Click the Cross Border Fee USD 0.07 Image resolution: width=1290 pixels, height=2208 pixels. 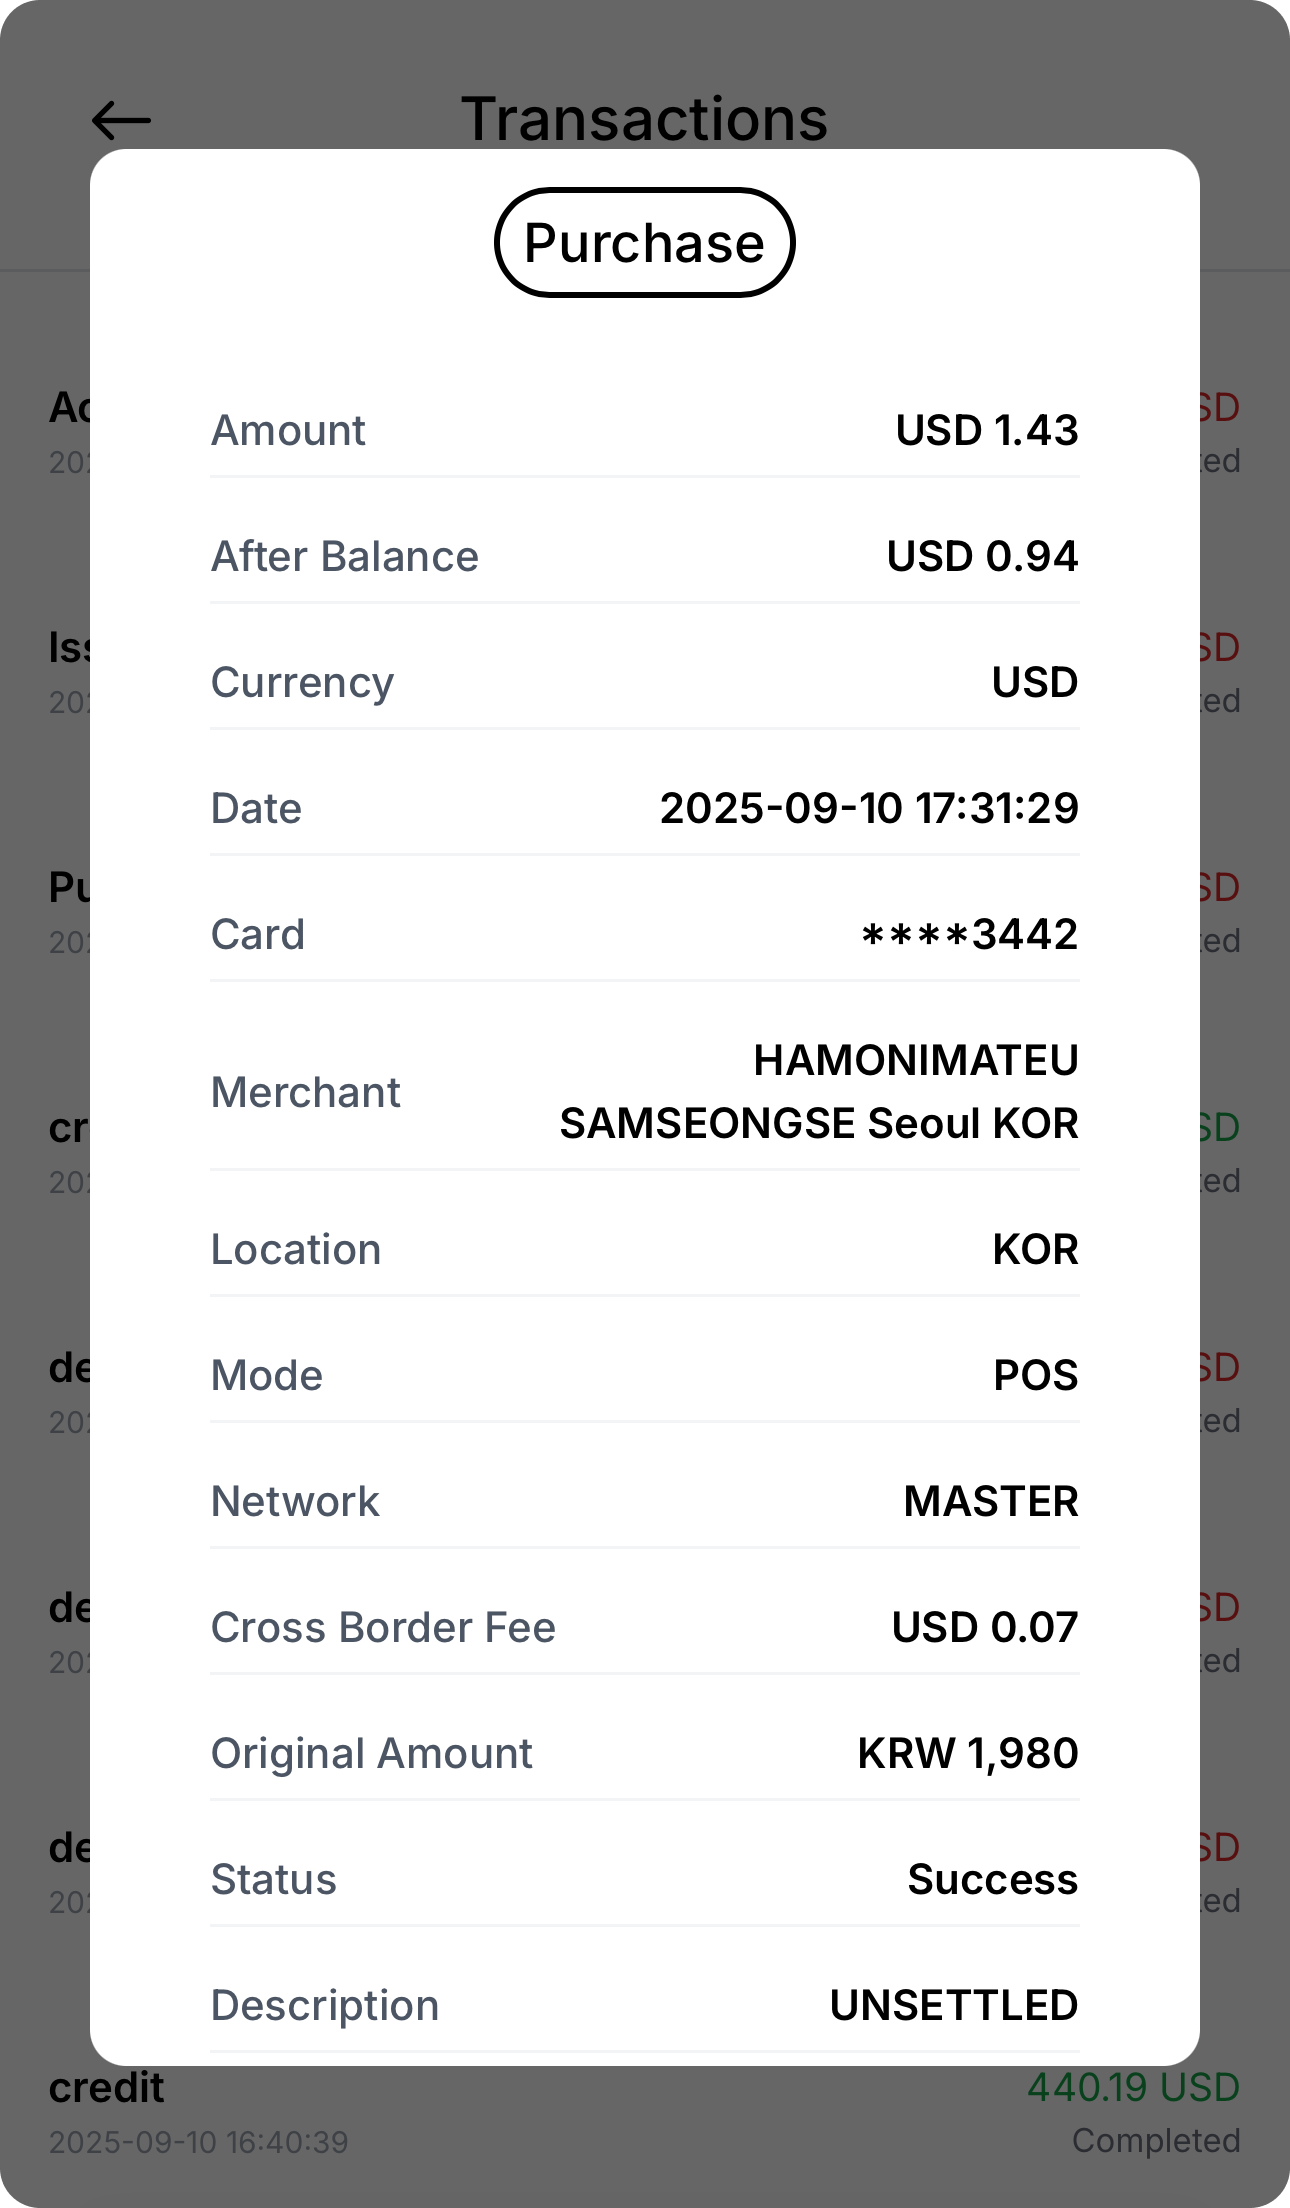coord(984,1628)
